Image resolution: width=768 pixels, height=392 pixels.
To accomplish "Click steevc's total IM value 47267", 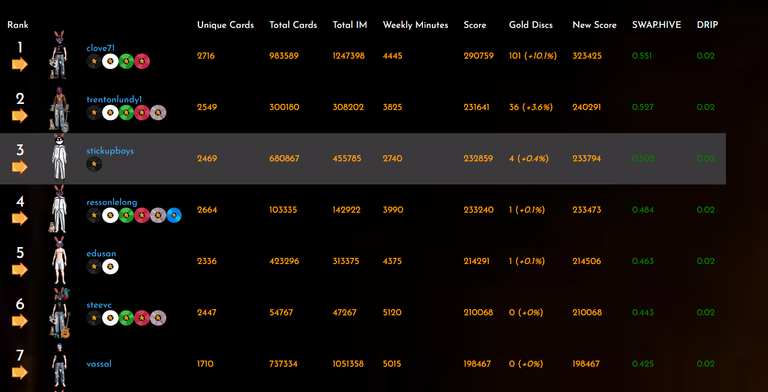I will point(344,313).
